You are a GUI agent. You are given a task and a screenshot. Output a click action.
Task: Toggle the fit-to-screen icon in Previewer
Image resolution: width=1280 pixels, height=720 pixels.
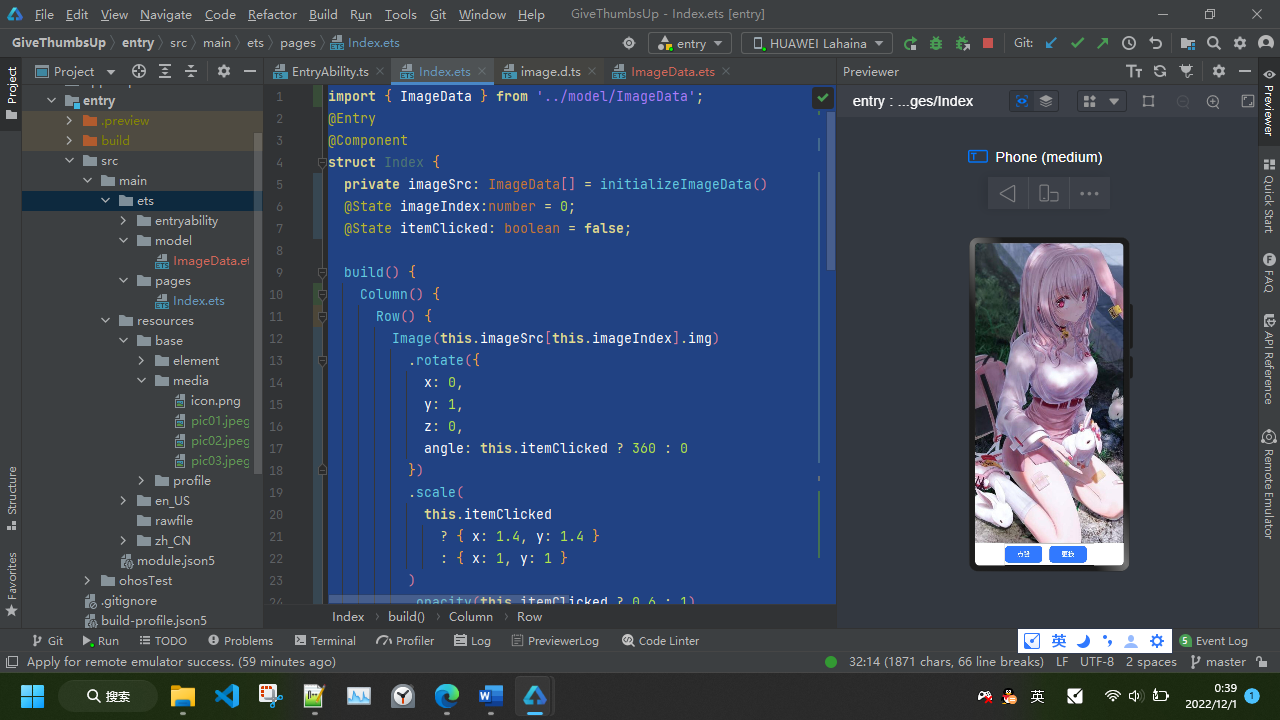(x=1248, y=101)
